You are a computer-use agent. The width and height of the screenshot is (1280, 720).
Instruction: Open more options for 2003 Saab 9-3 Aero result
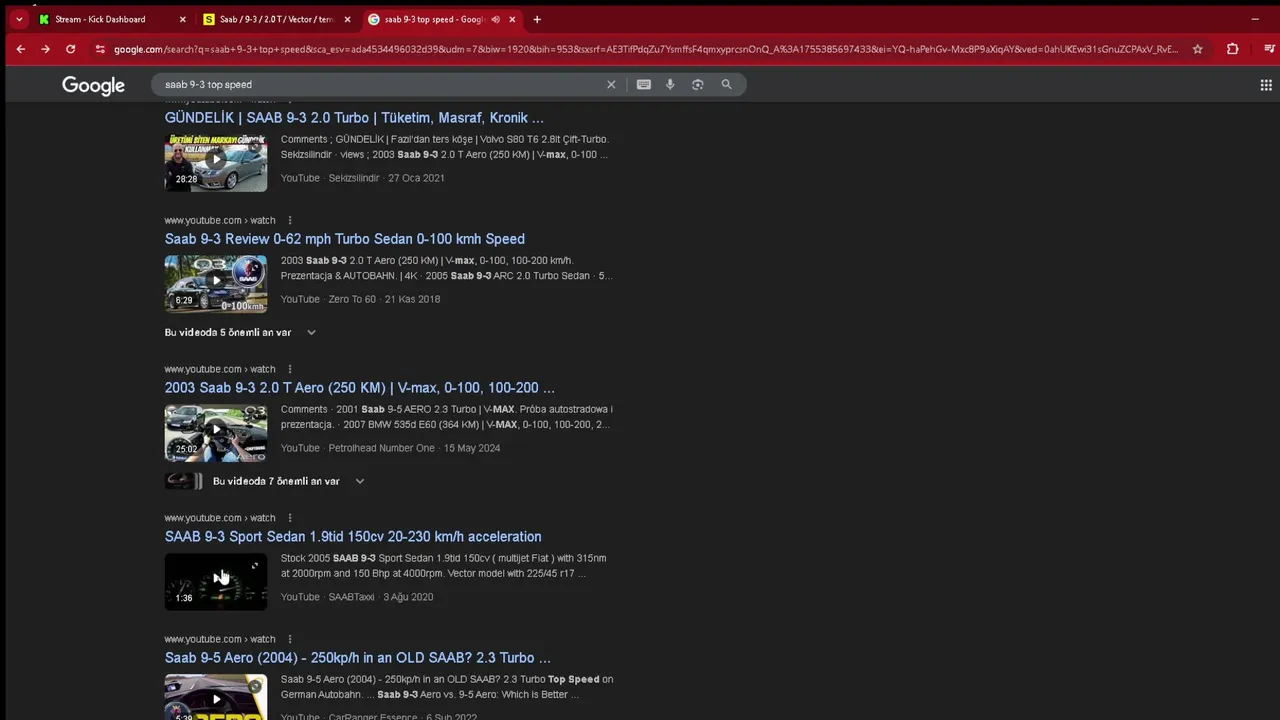[x=290, y=369]
